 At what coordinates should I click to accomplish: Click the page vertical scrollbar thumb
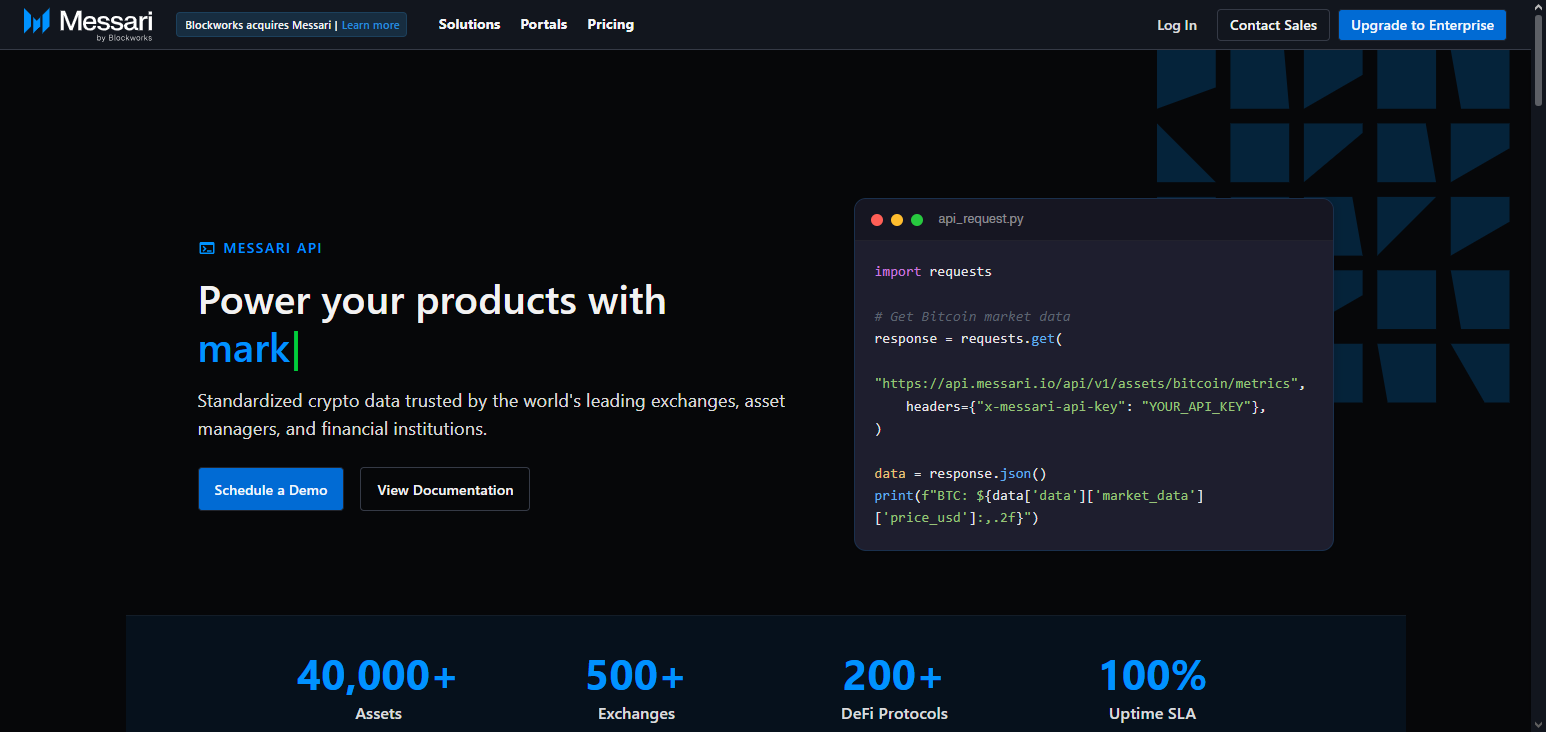pyautogui.click(x=1538, y=60)
